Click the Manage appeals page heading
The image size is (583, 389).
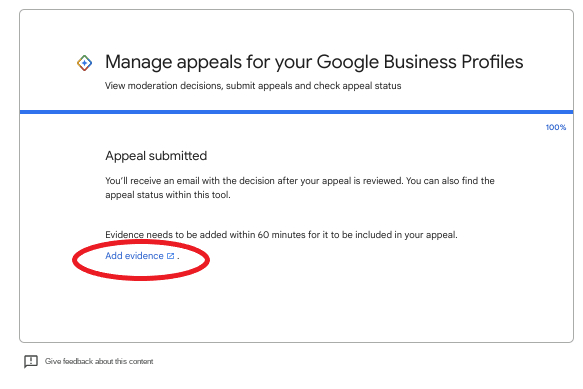click(x=314, y=62)
